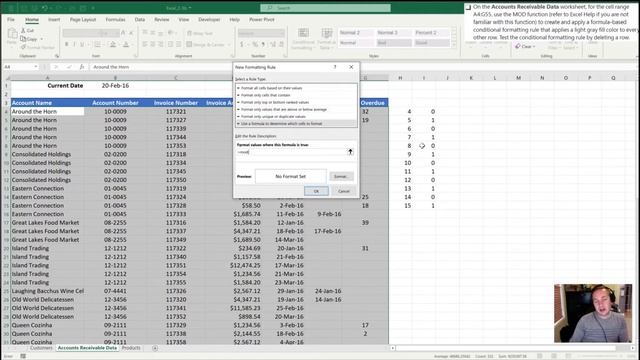The image size is (640, 360).
Task: Switch to the Formulas ribbon tab
Action: pos(116,20)
